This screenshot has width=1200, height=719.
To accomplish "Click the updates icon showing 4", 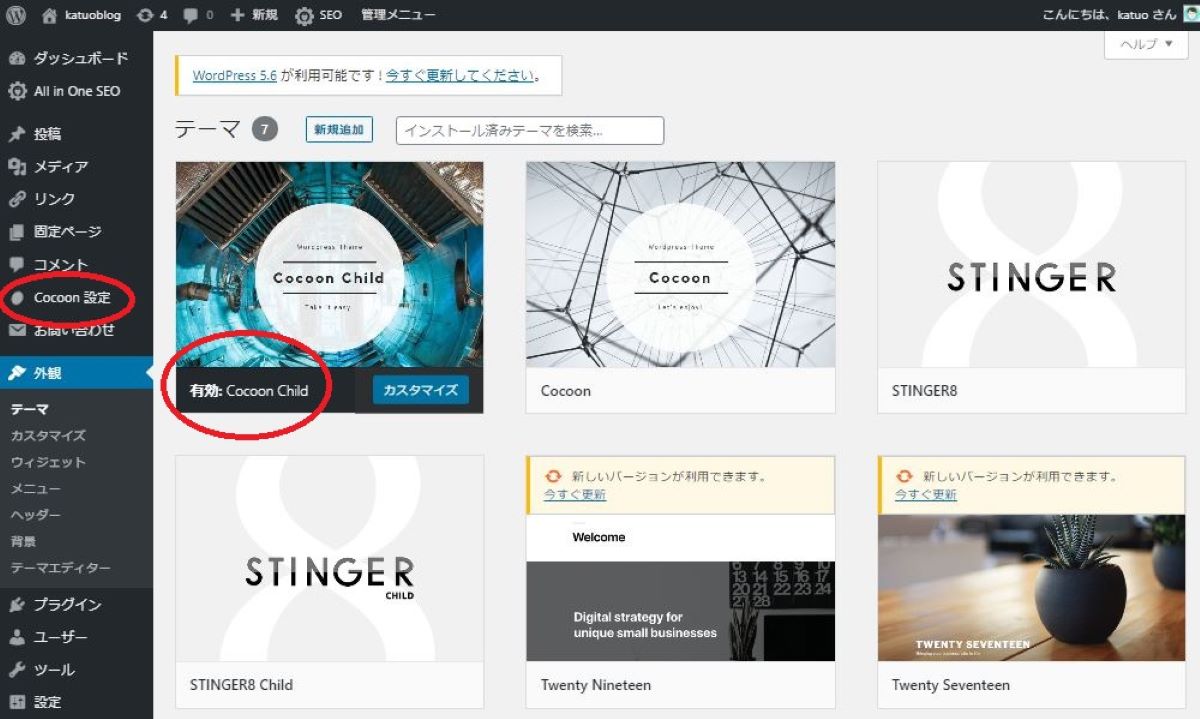I will pos(145,15).
